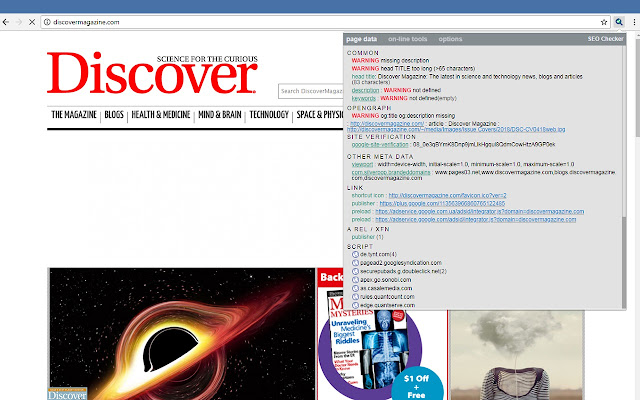
Task: Click publisher (1) under A REL / XFN
Action: tap(367, 237)
